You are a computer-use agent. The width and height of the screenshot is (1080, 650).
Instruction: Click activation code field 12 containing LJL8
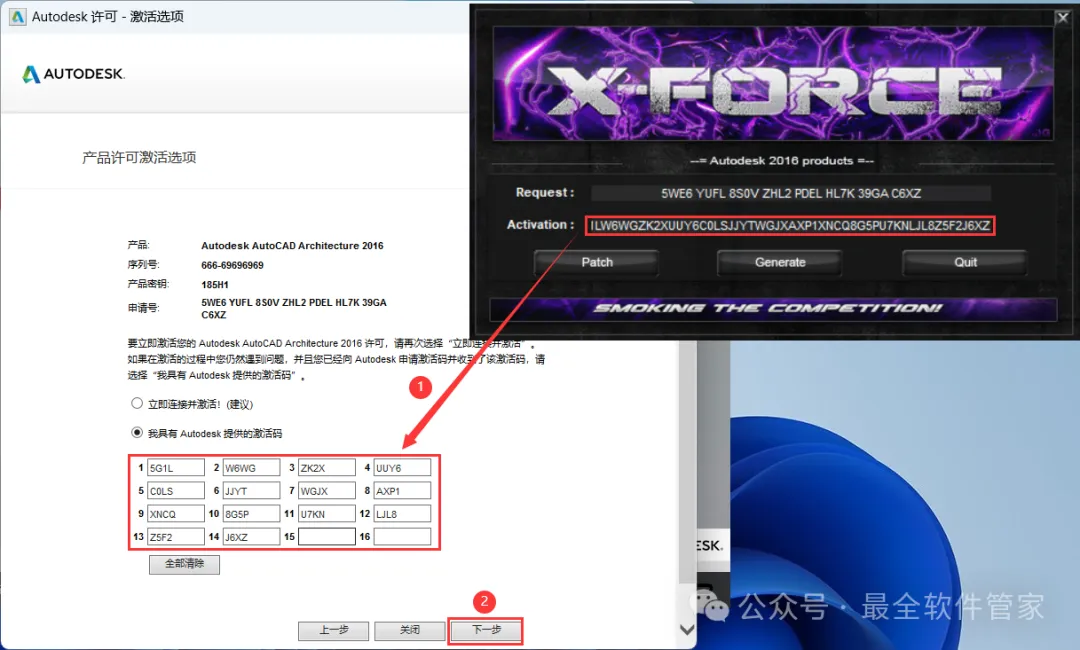[402, 514]
